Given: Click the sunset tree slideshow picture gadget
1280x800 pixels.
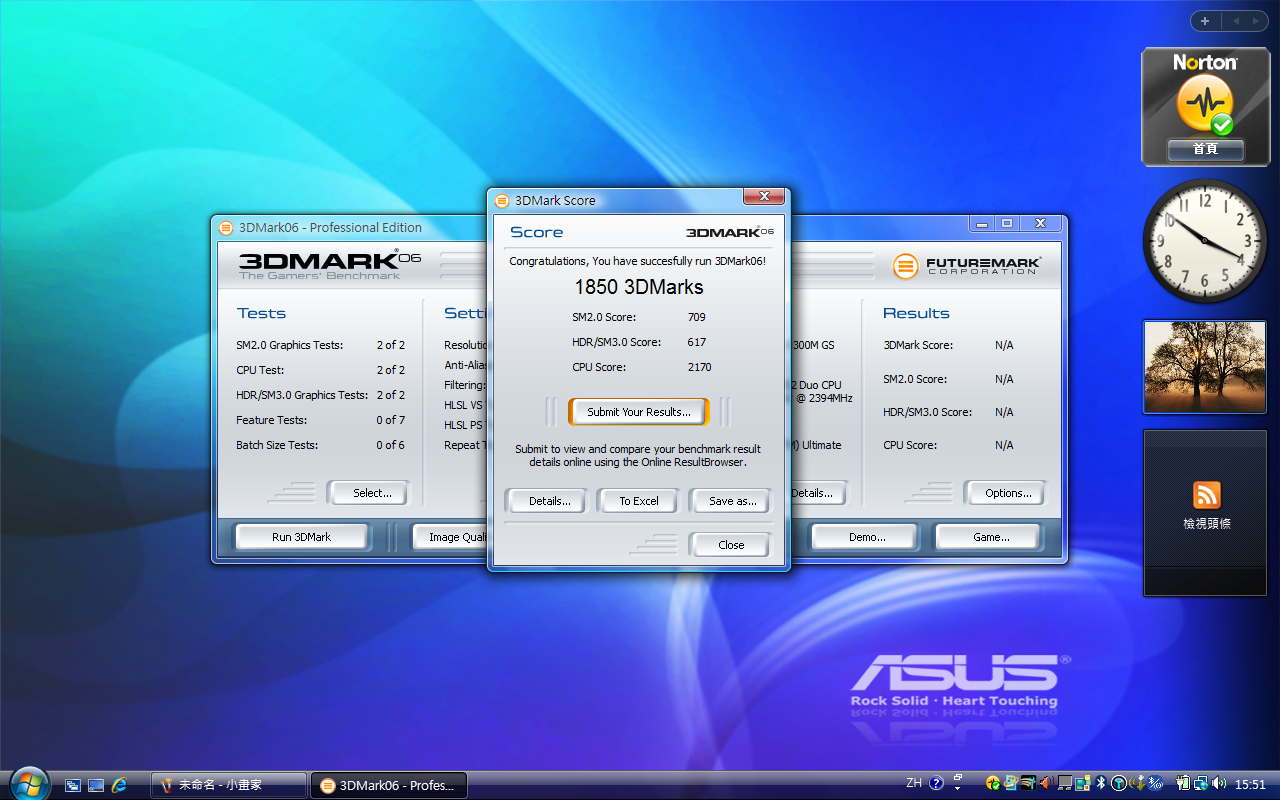Looking at the screenshot, I should [x=1204, y=367].
